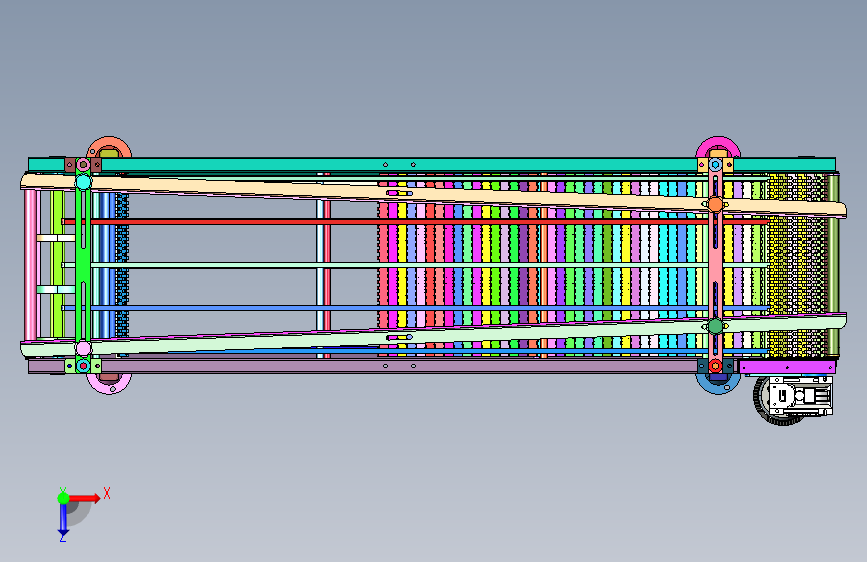Screen dimensions: 867x562
Task: Select the pale green lower diagonal guide rail
Action: (434, 336)
